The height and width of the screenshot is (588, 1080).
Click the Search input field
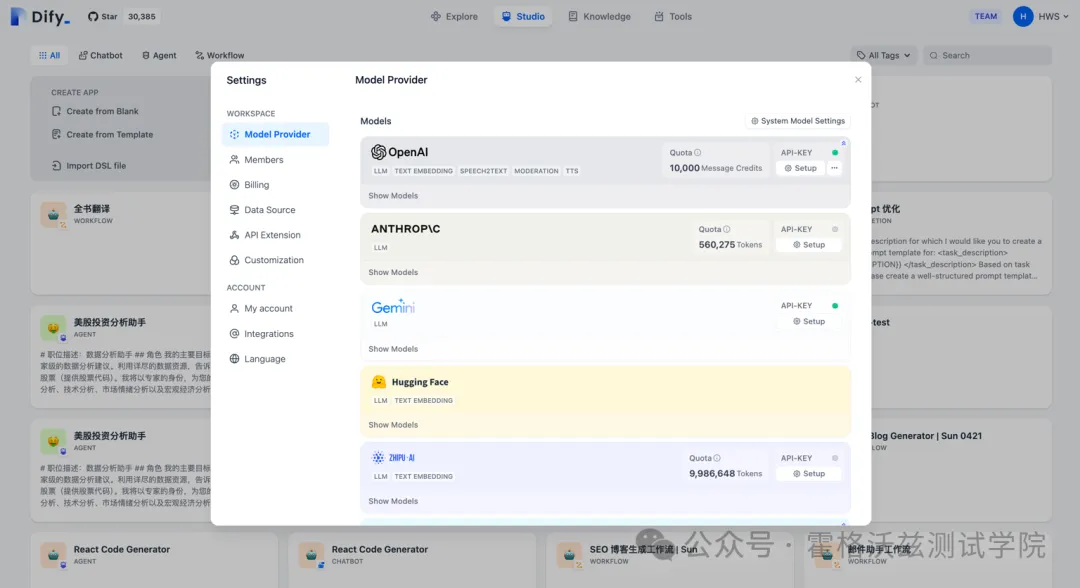pyautogui.click(x=988, y=55)
